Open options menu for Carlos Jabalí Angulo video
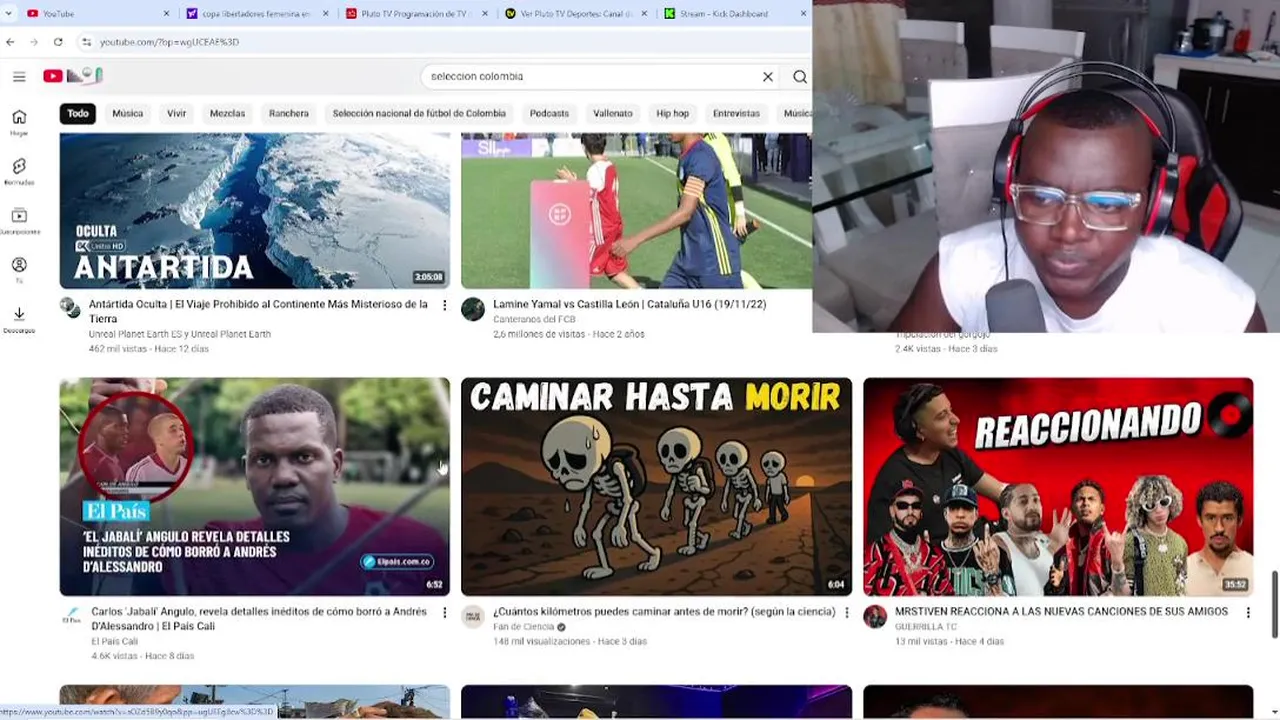This screenshot has width=1280, height=720. coord(445,612)
